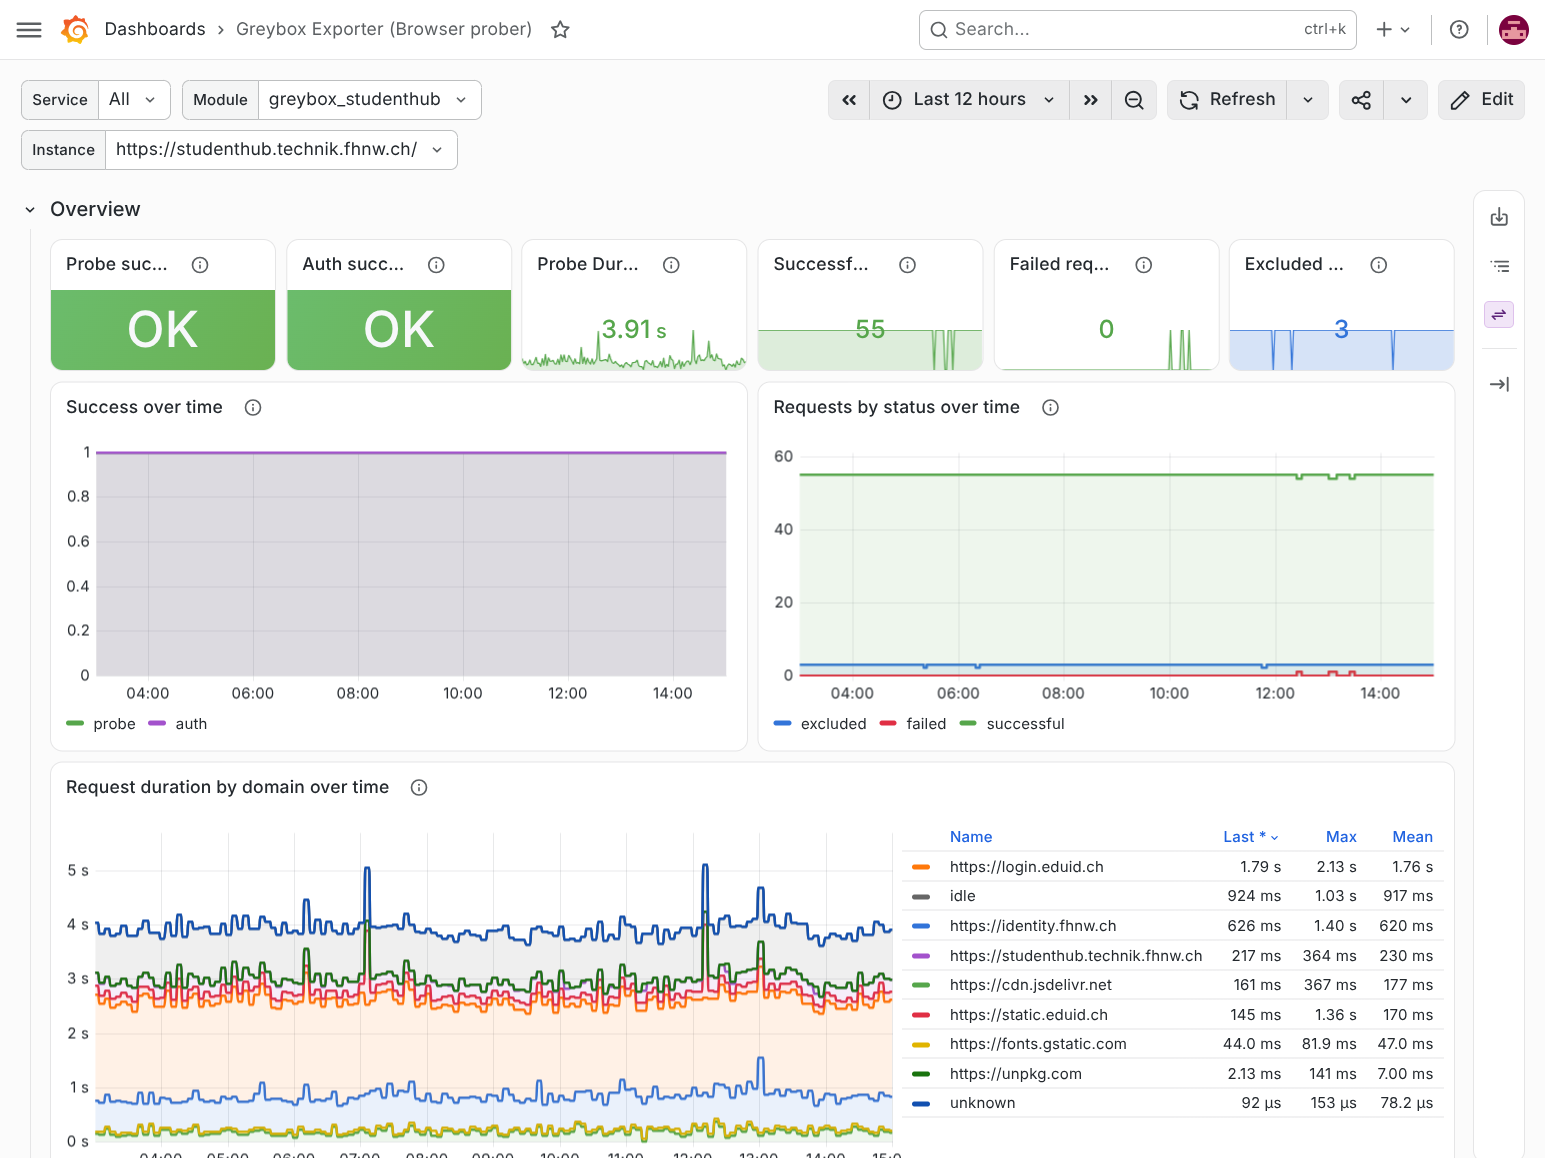
Task: Toggle https://identity.fhnw.ch series
Action: pos(1033,926)
